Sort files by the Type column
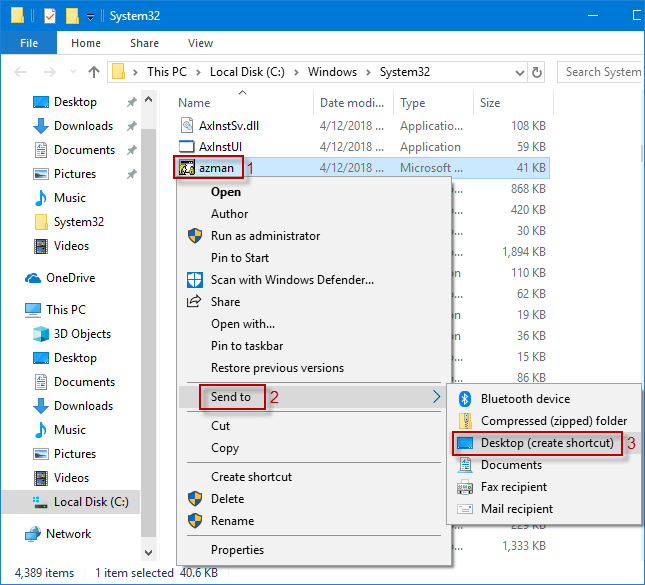 point(433,103)
